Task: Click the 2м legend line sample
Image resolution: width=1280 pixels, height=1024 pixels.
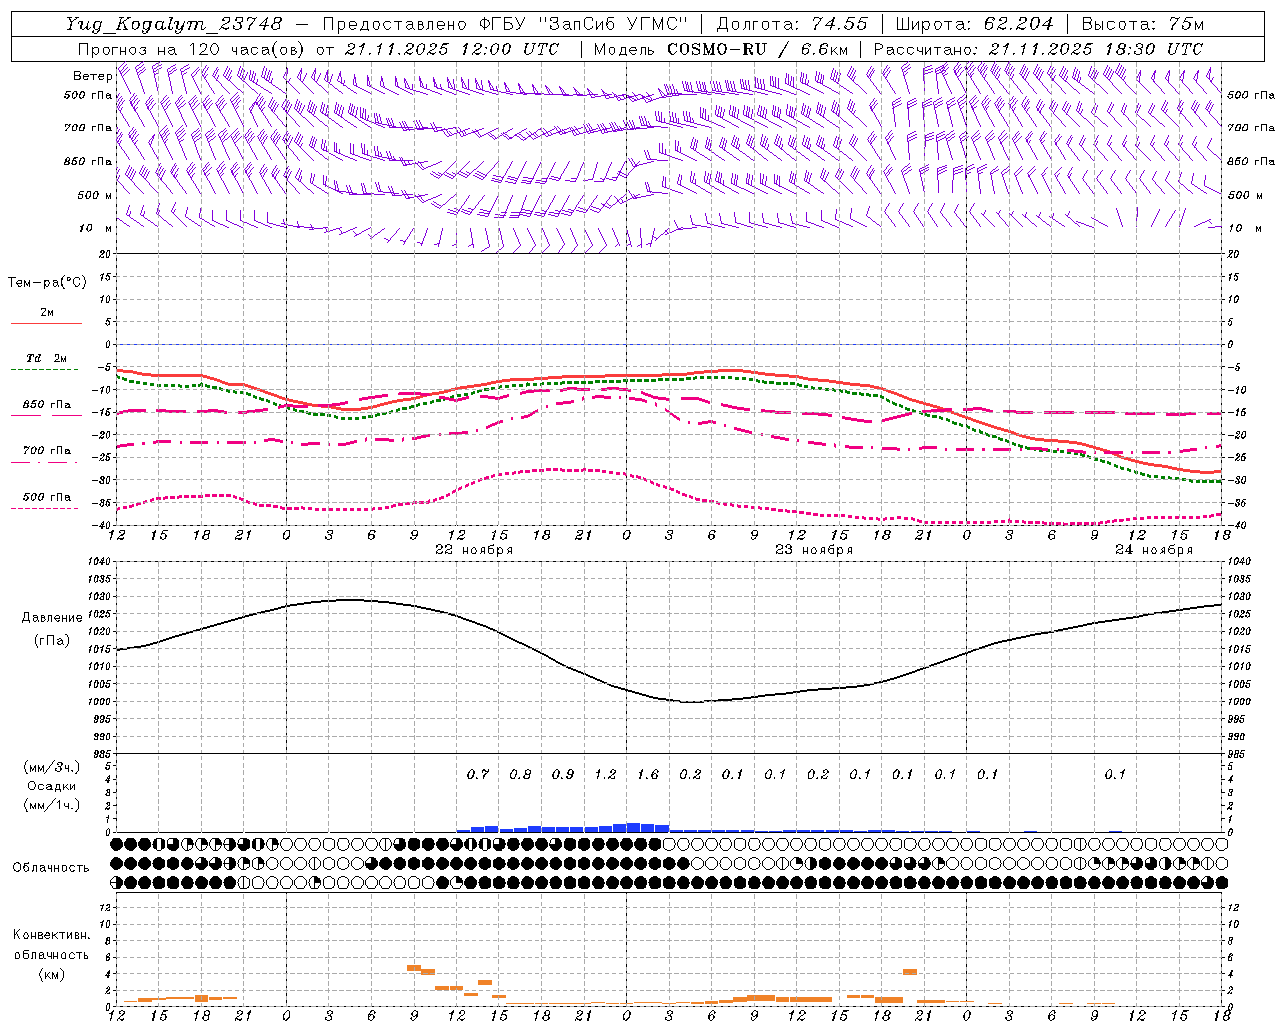Action: coord(46,324)
